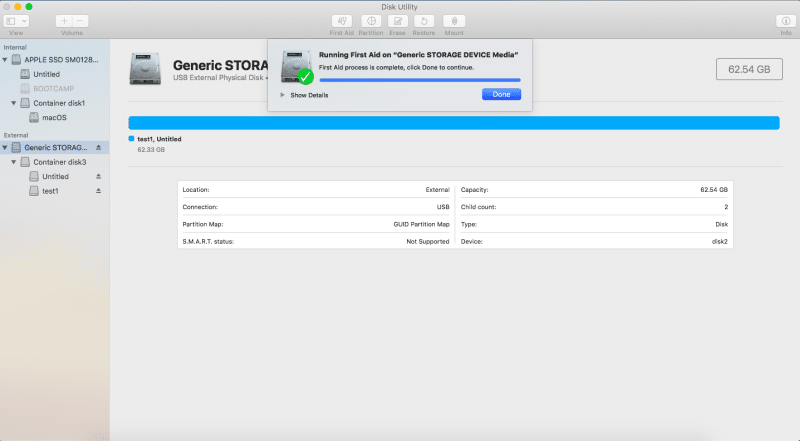The image size is (800, 441).
Task: Select internal Untitled volume
Action: [55, 74]
